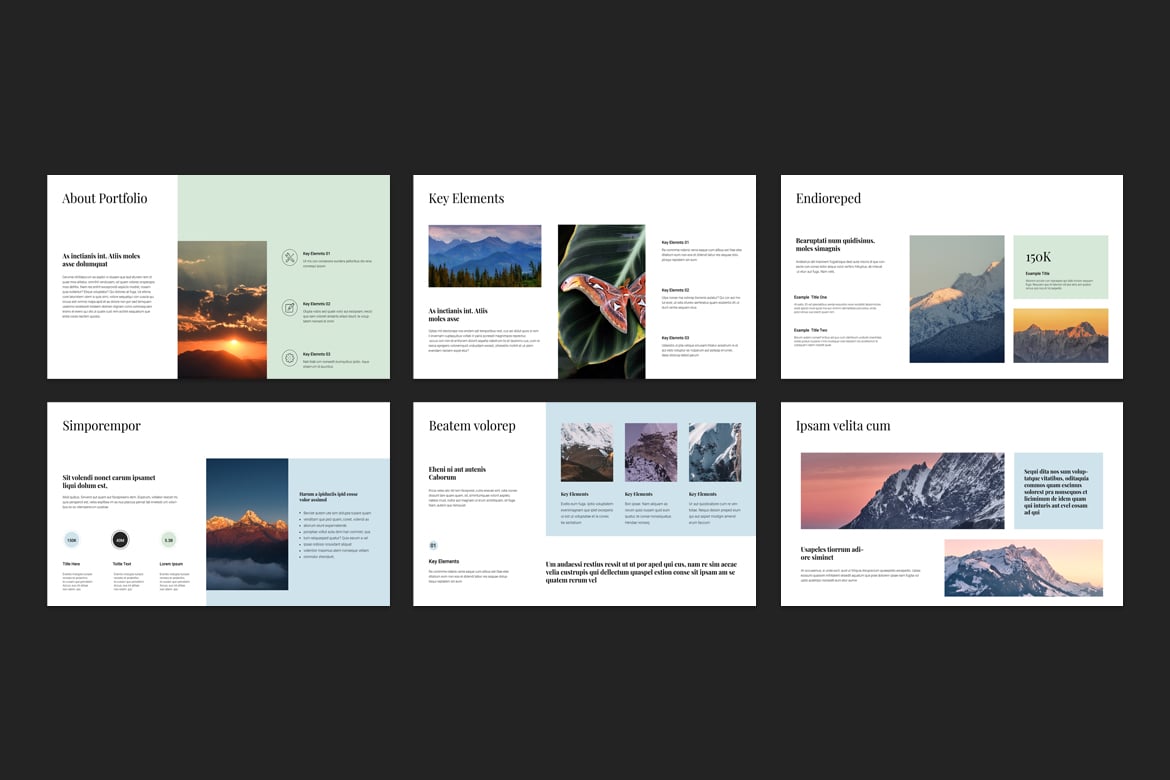Click the blue snowy cliff photo on Beatem volorep slide

(715, 452)
